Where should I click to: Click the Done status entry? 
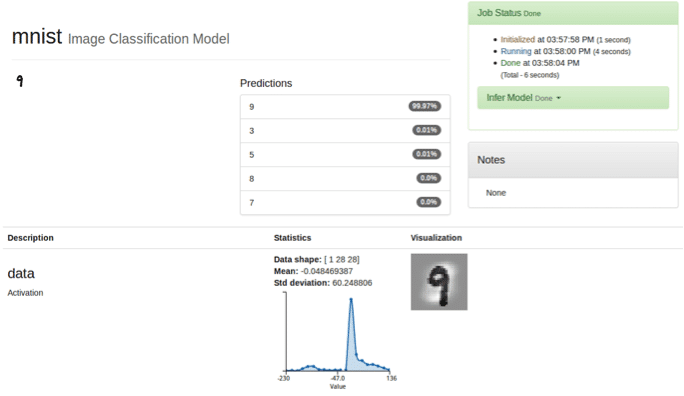click(510, 63)
